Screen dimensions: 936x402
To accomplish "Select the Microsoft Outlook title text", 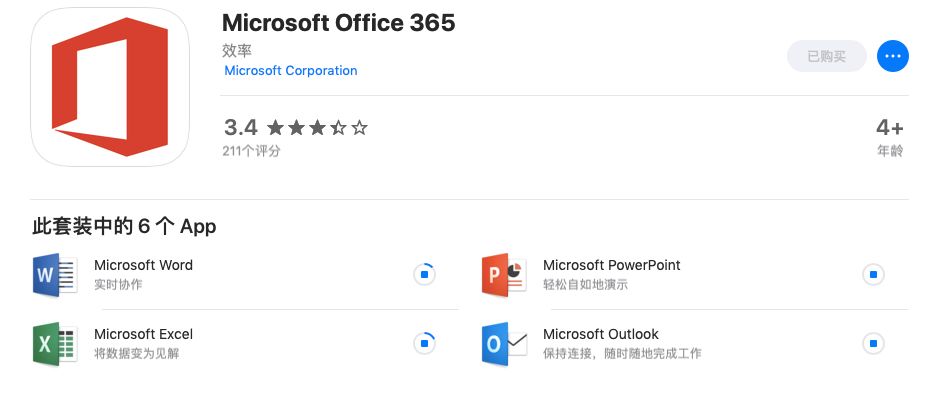I will pyautogui.click(x=601, y=335).
